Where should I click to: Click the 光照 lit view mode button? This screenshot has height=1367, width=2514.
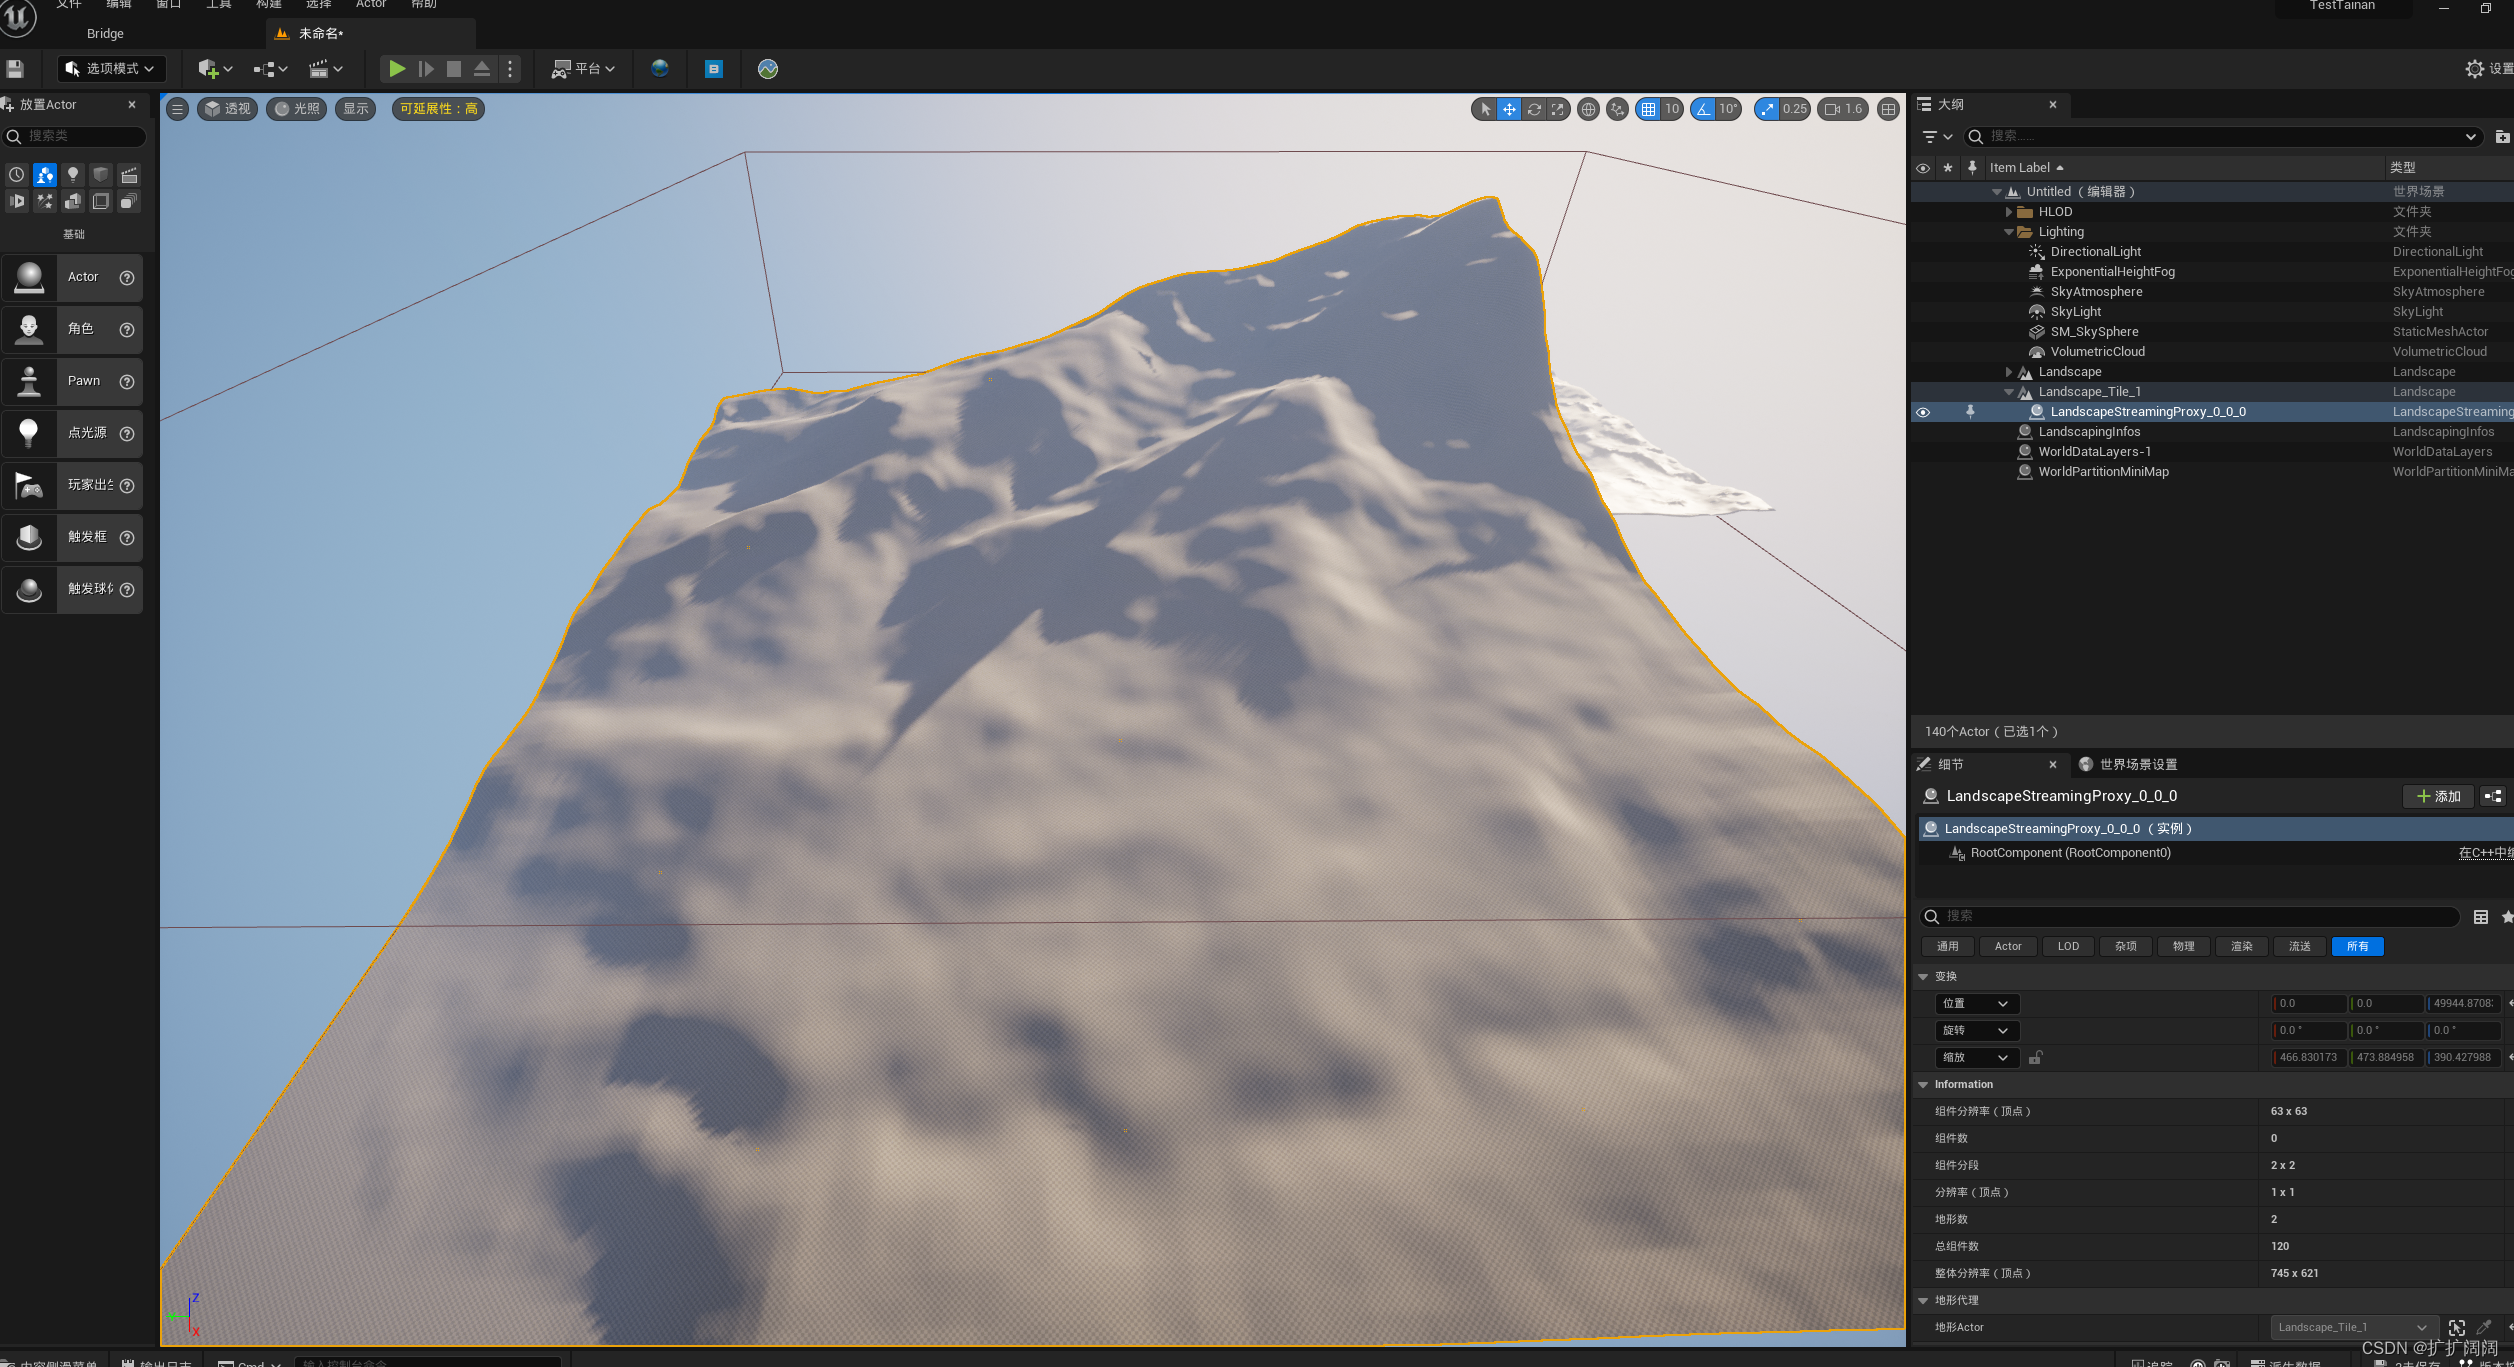[297, 109]
